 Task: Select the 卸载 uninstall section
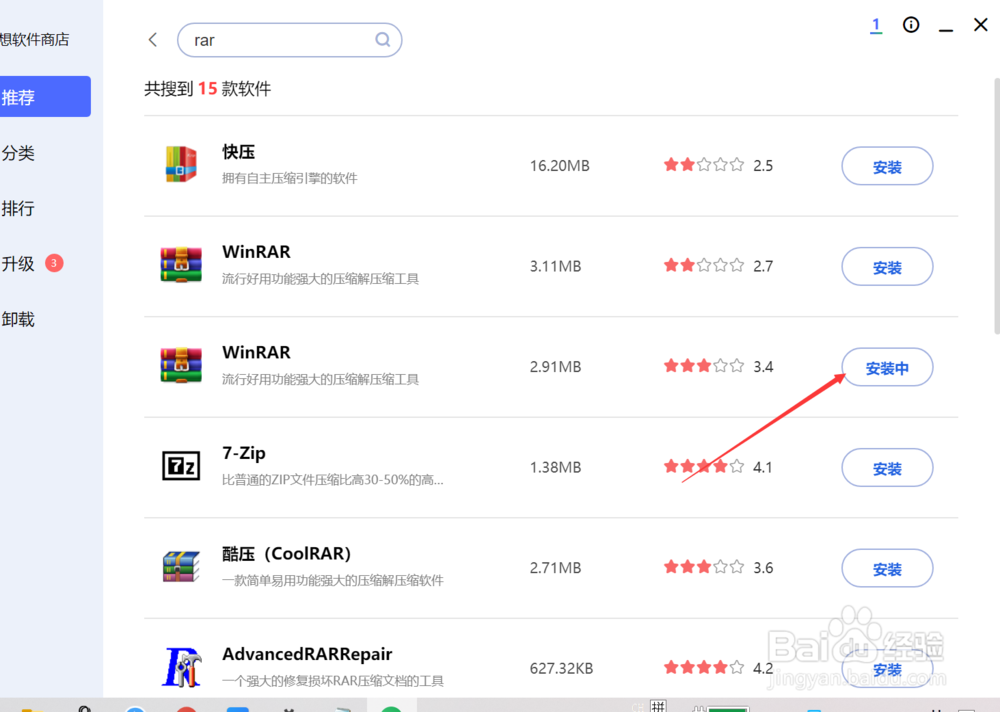point(18,319)
